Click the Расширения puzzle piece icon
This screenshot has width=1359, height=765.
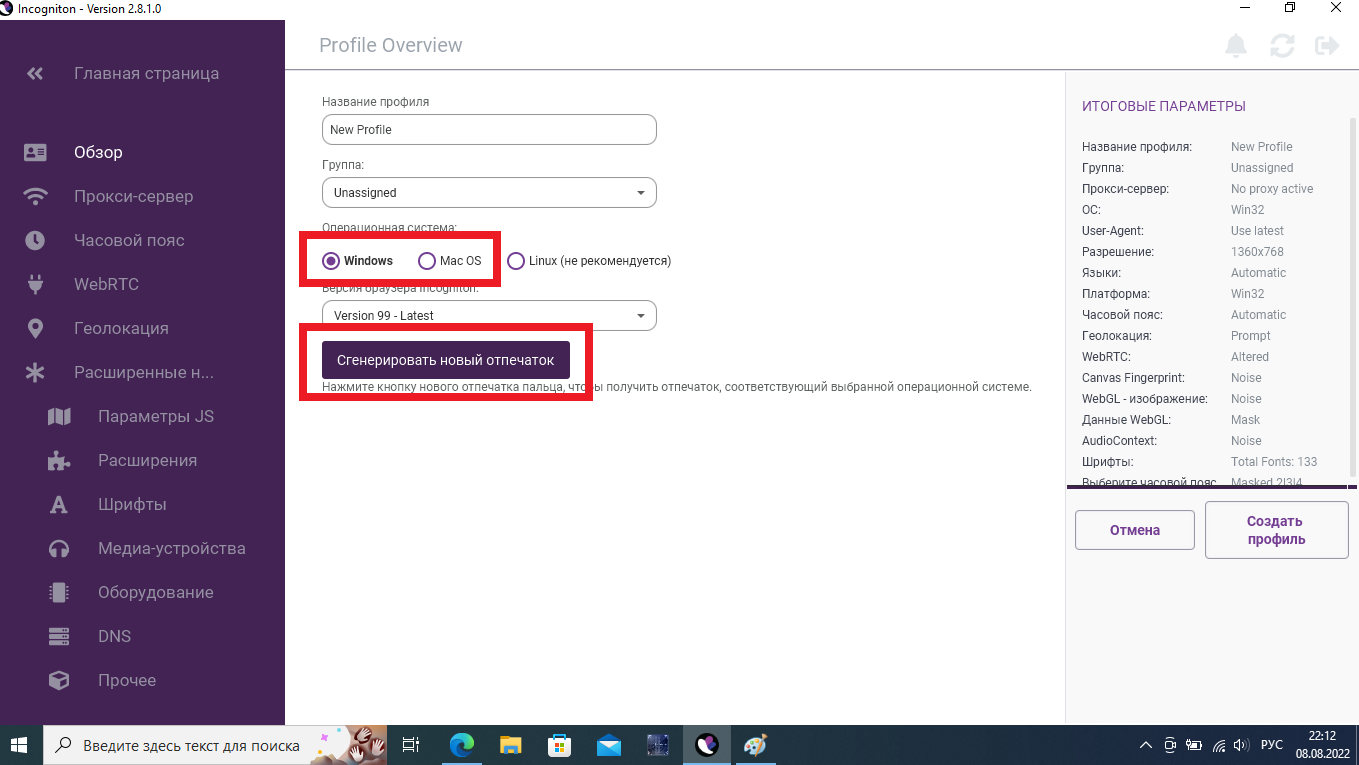click(59, 460)
